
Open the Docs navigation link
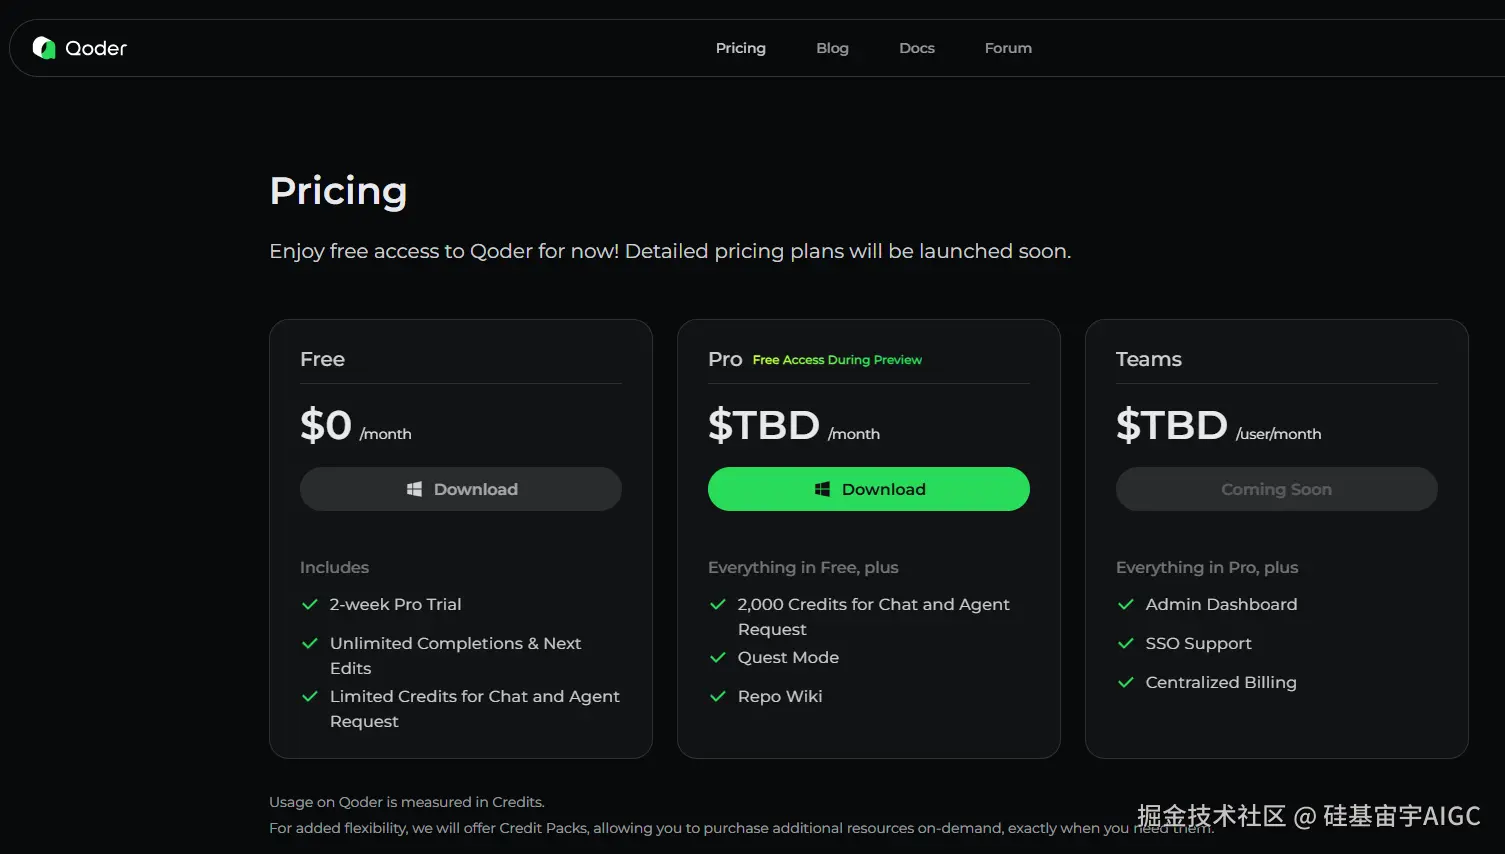click(x=916, y=48)
